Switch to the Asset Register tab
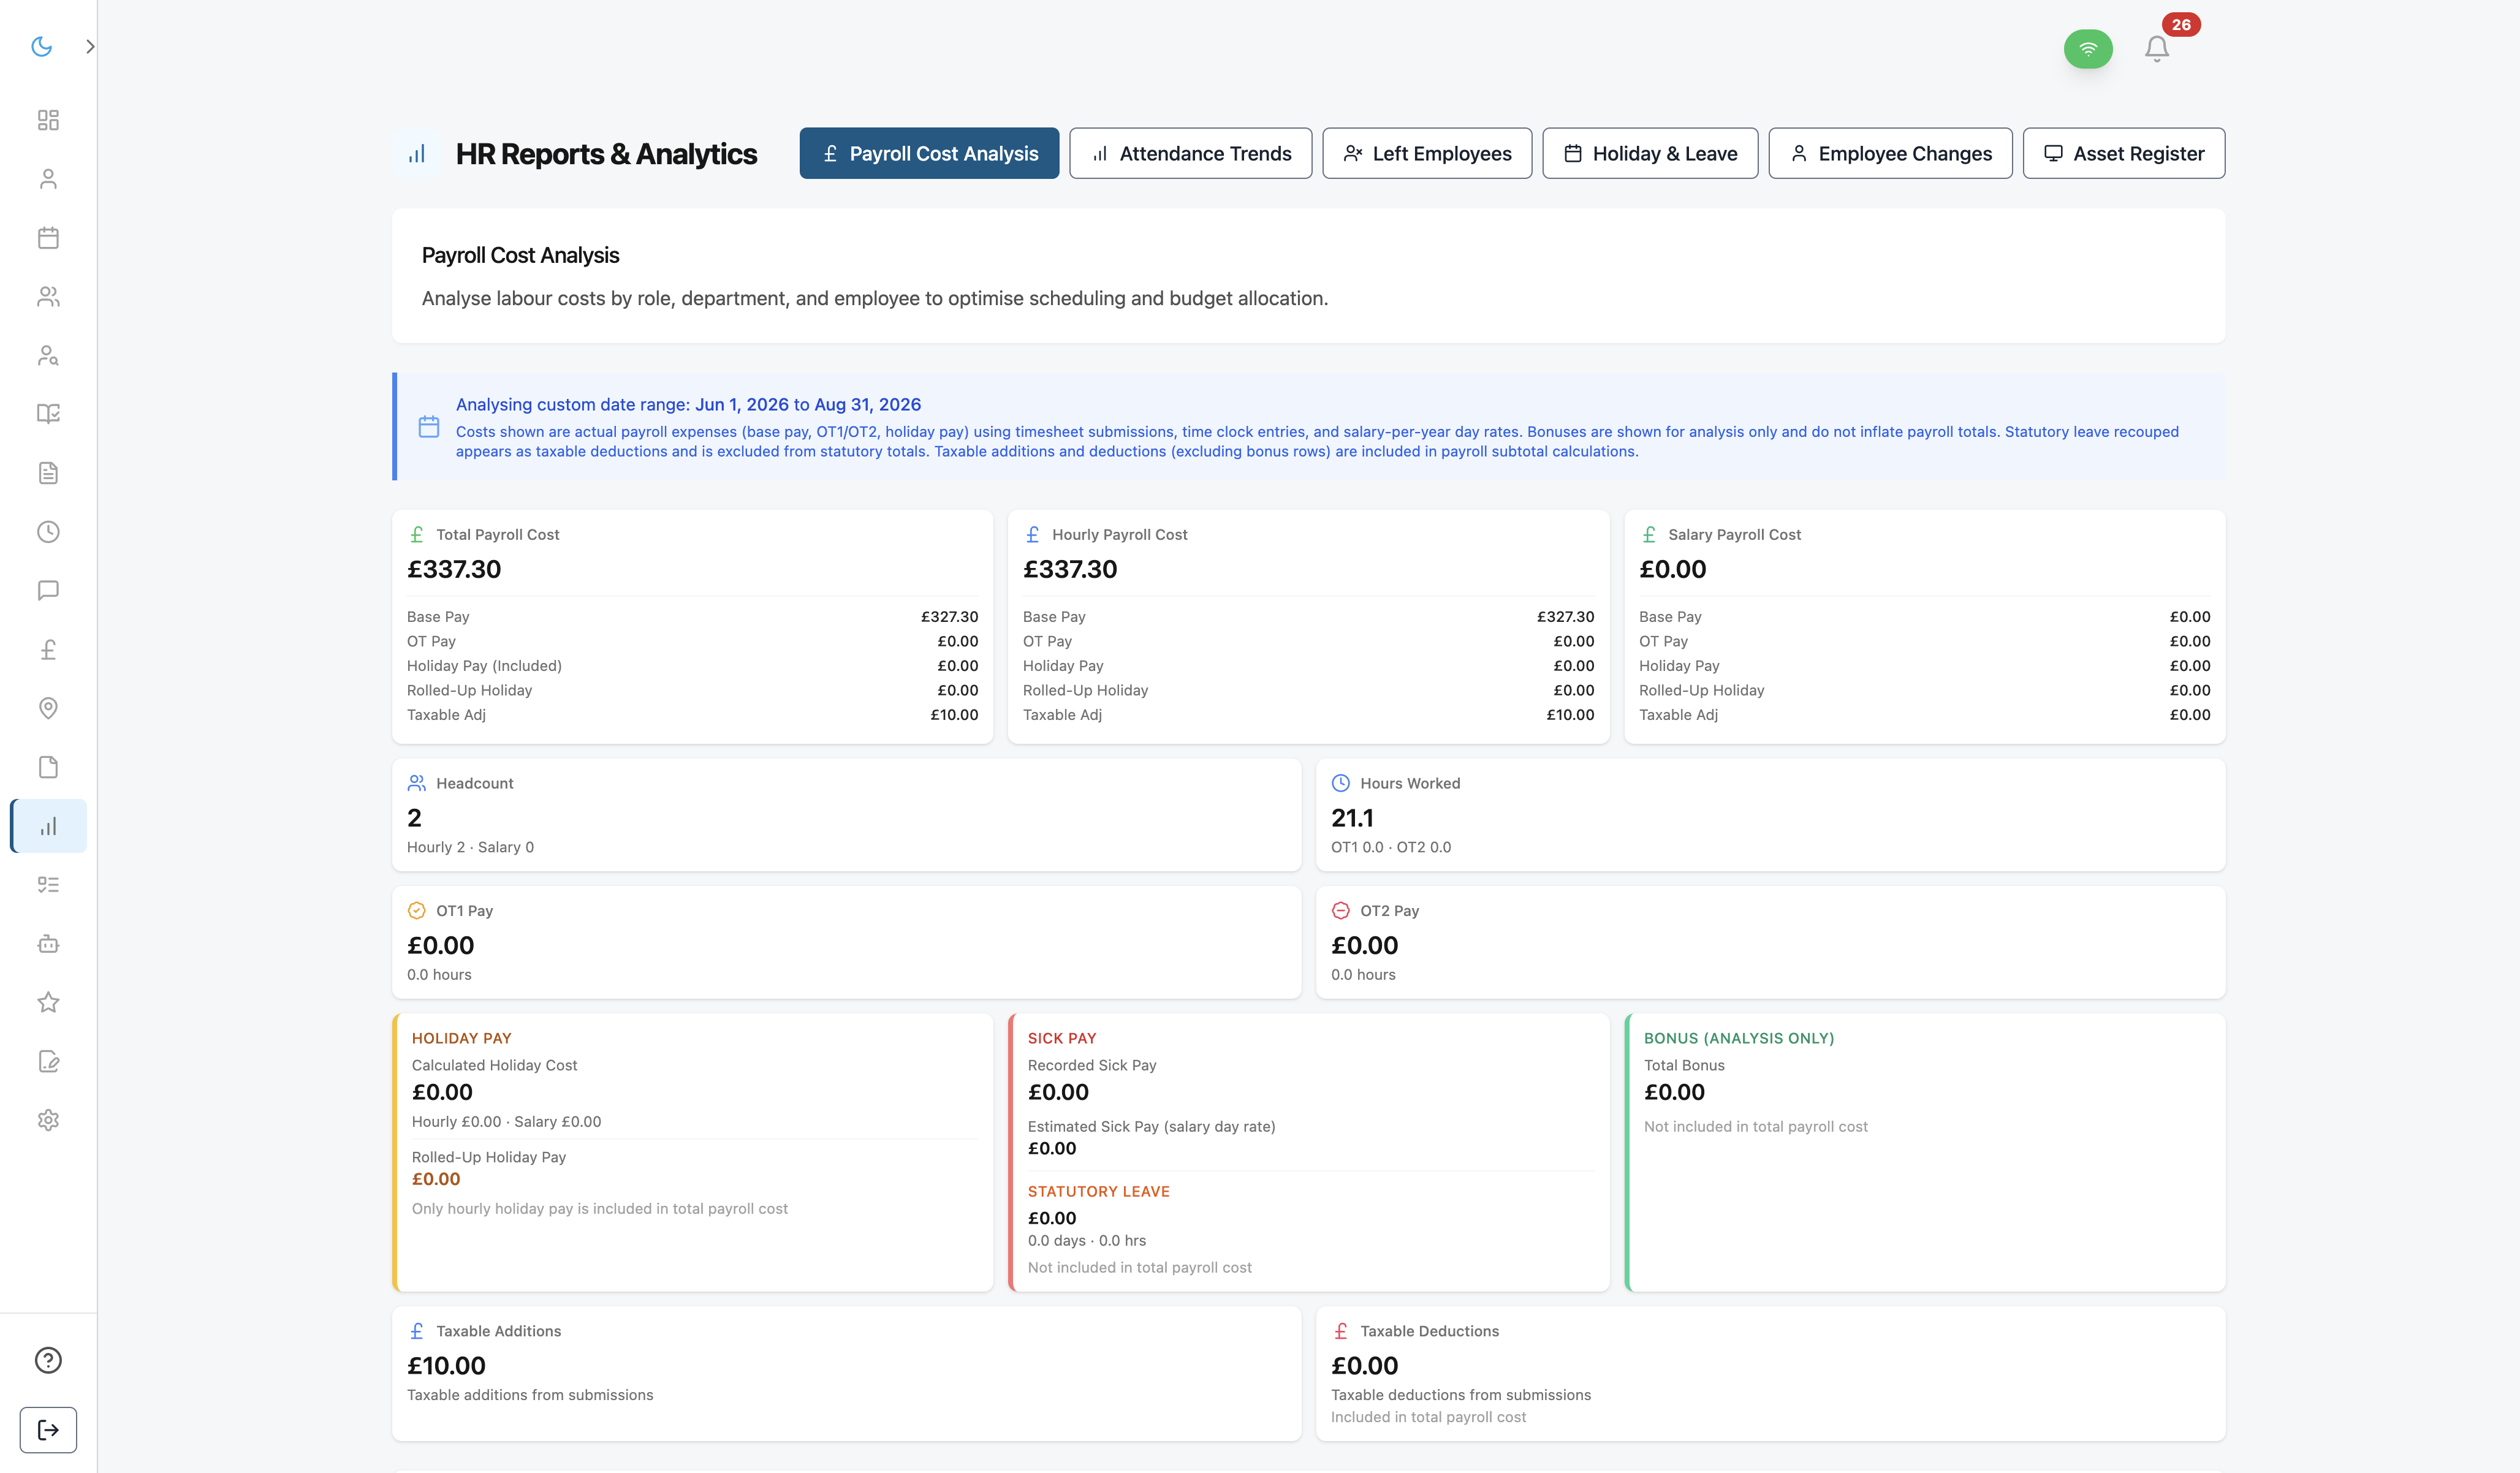The height and width of the screenshot is (1473, 2520). pos(2124,153)
